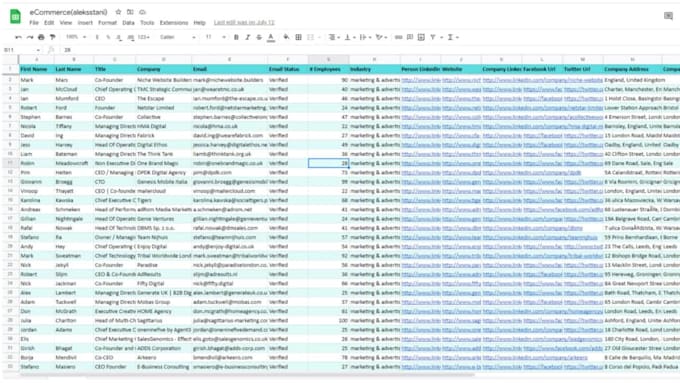Select the 'First Name' header cell
This screenshot has height=383, width=680.
click(36, 69)
